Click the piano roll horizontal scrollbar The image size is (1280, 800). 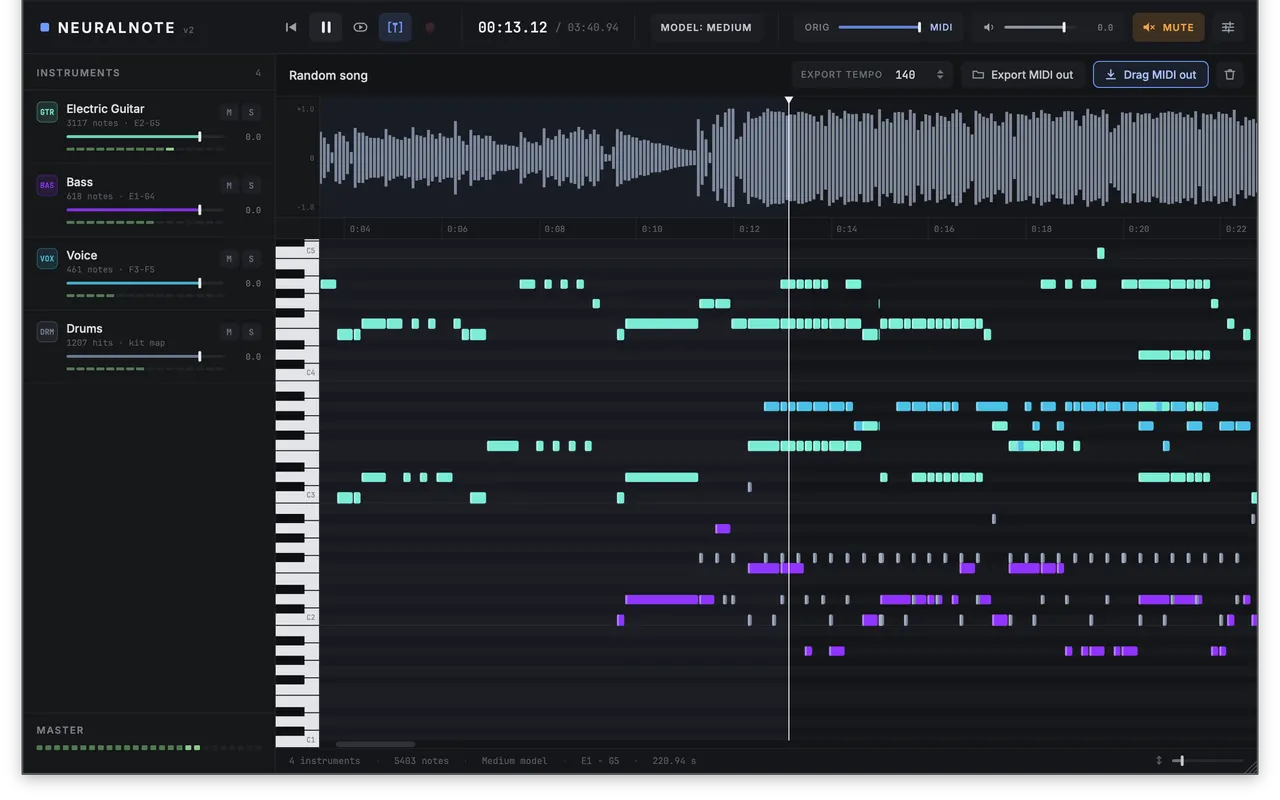tap(375, 744)
